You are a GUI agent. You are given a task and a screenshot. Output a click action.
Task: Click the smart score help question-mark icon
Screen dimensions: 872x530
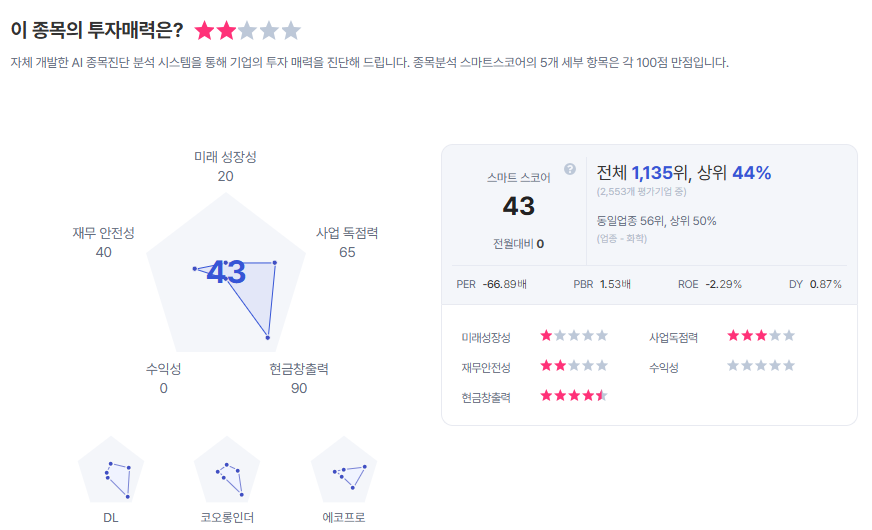pos(570,169)
